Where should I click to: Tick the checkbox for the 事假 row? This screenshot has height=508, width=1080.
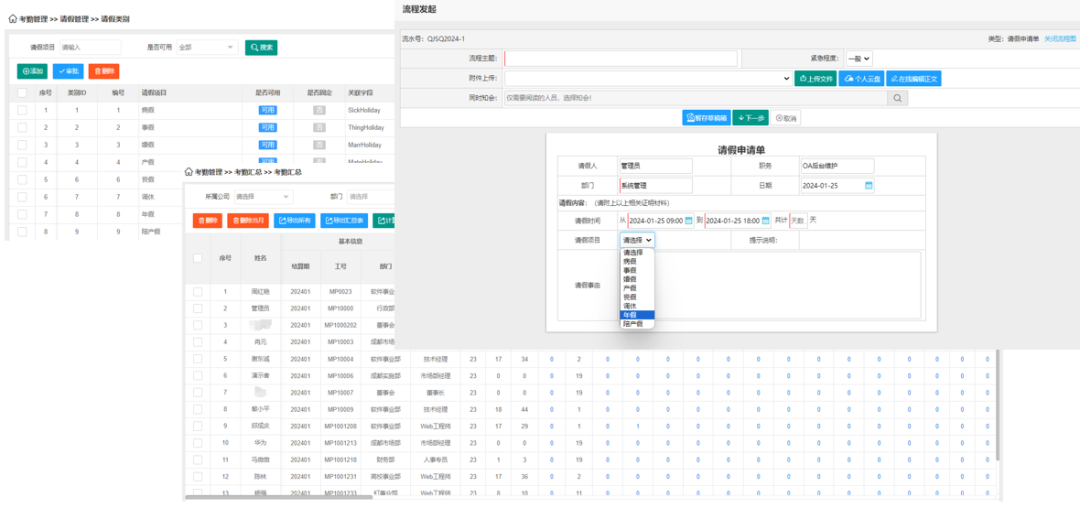(22, 127)
